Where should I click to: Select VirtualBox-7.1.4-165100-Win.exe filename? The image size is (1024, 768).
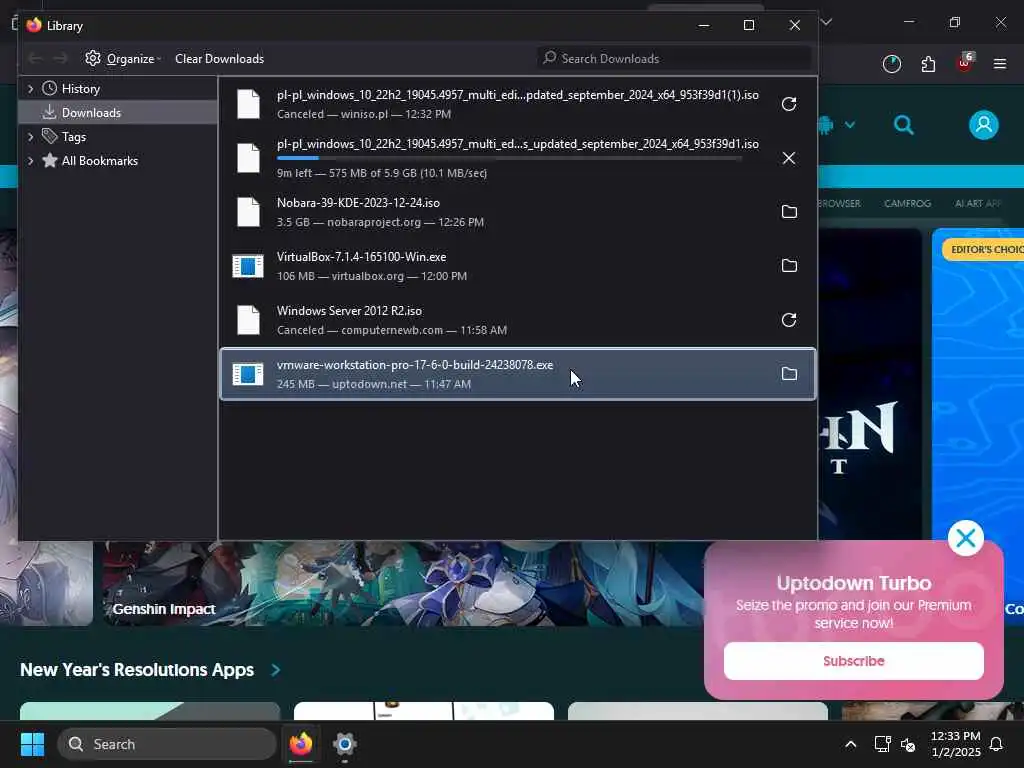[x=361, y=257]
